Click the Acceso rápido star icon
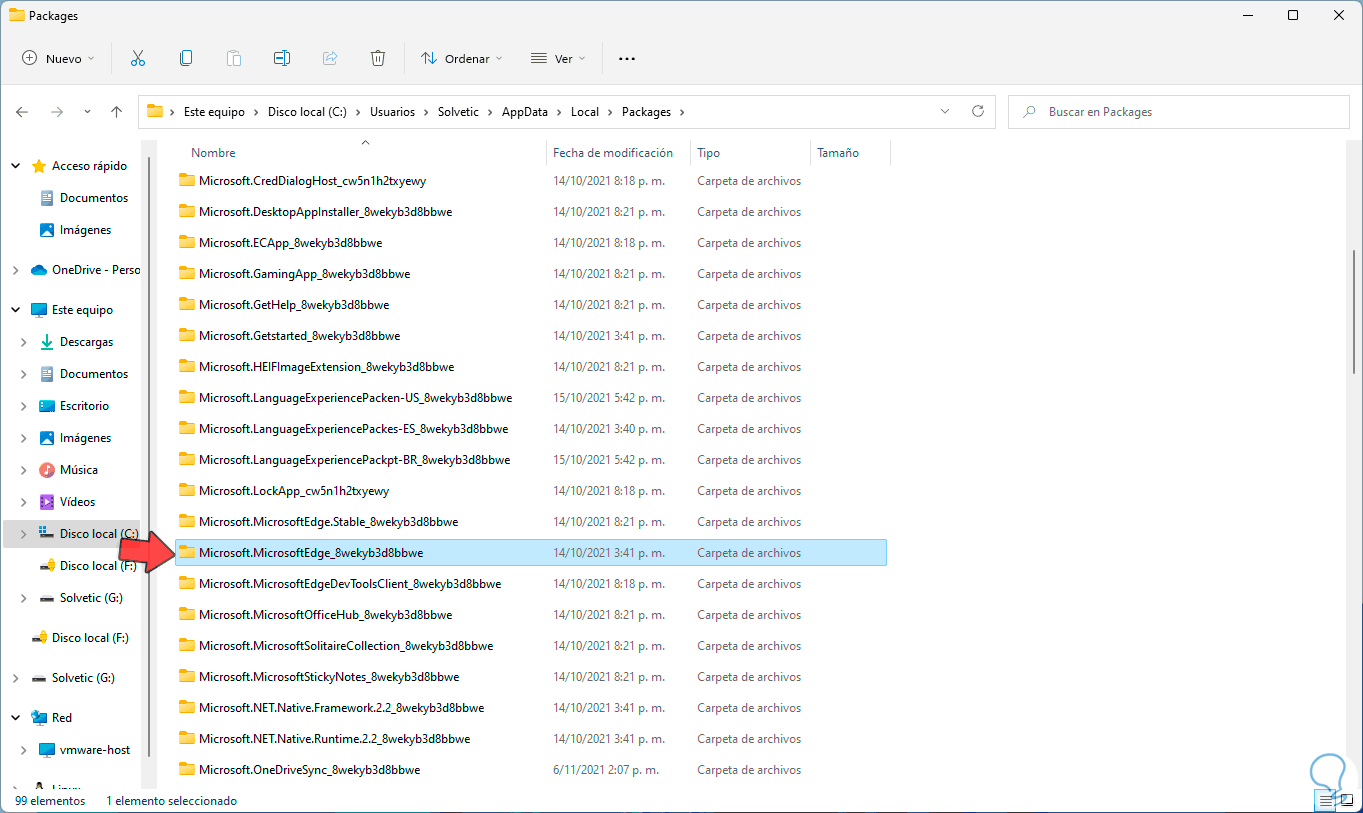 coord(39,166)
